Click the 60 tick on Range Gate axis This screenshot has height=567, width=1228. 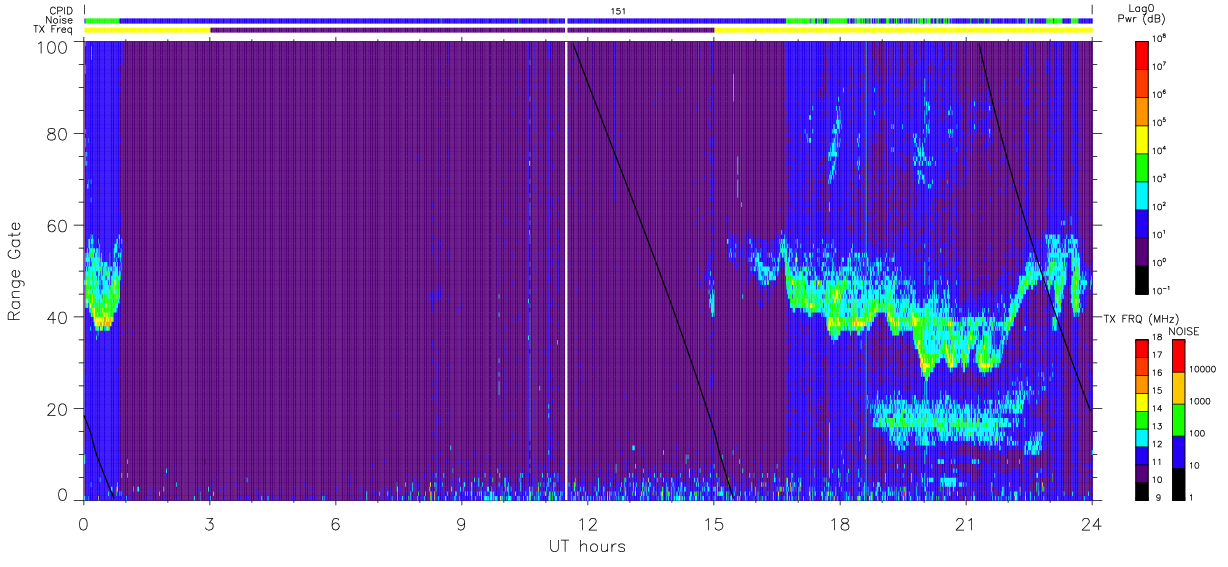click(58, 226)
